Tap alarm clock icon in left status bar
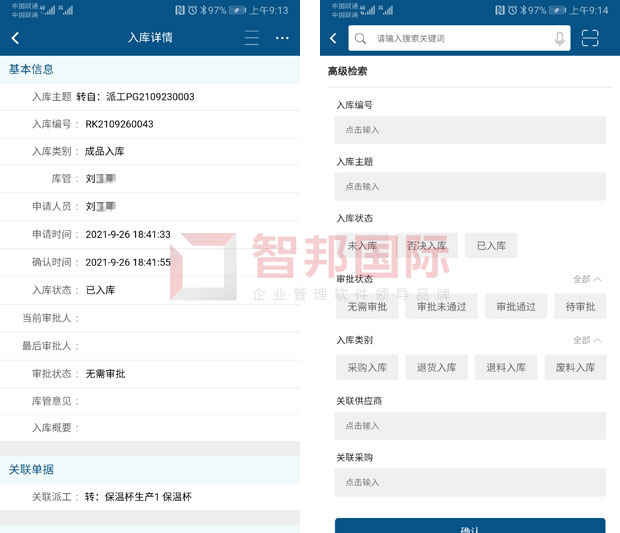The width and height of the screenshot is (620, 533). [x=193, y=10]
